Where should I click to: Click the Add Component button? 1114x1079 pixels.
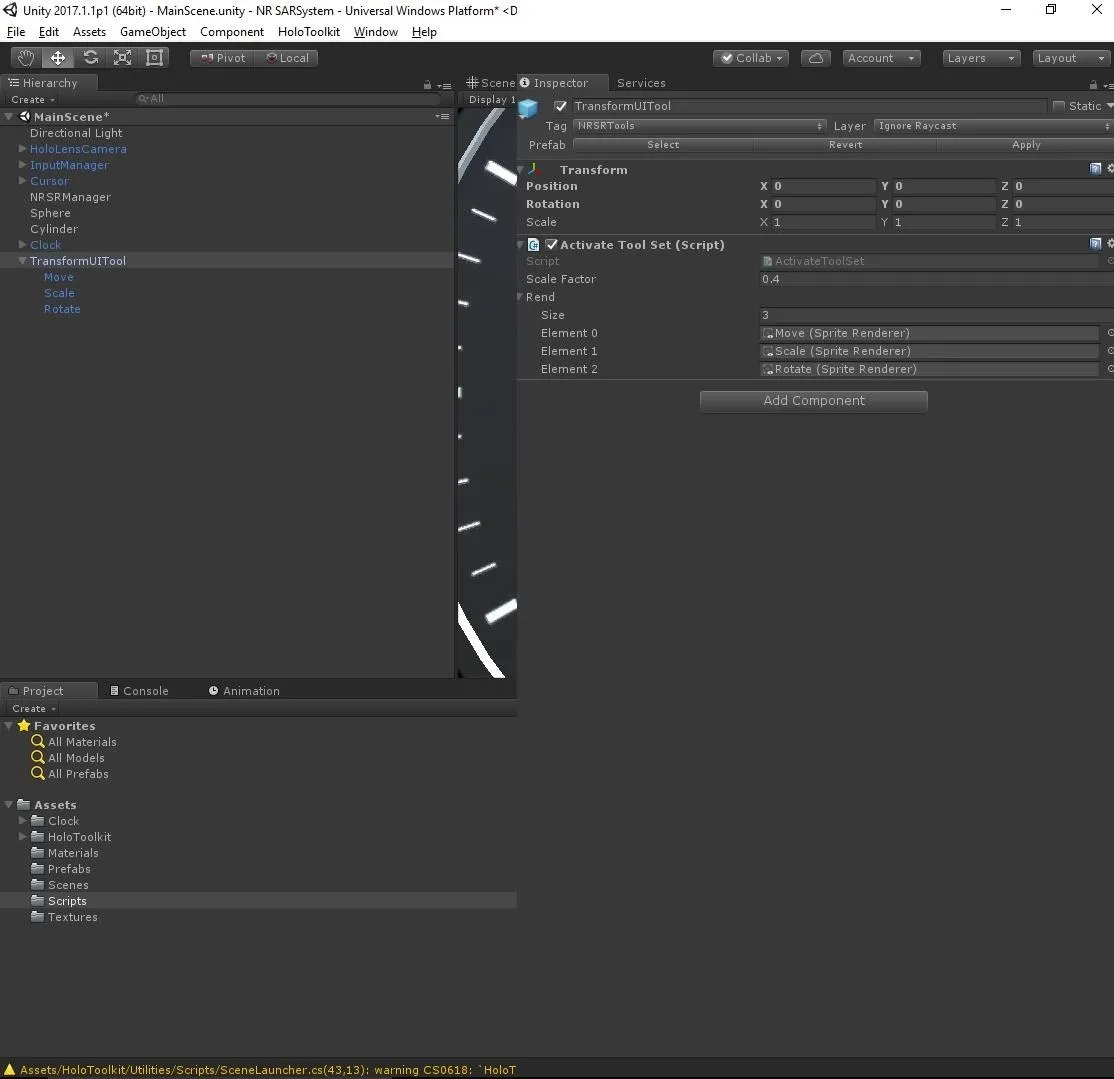[813, 401]
